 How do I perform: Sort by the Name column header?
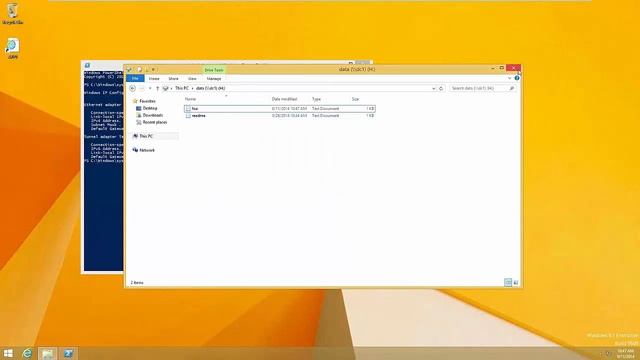point(190,99)
